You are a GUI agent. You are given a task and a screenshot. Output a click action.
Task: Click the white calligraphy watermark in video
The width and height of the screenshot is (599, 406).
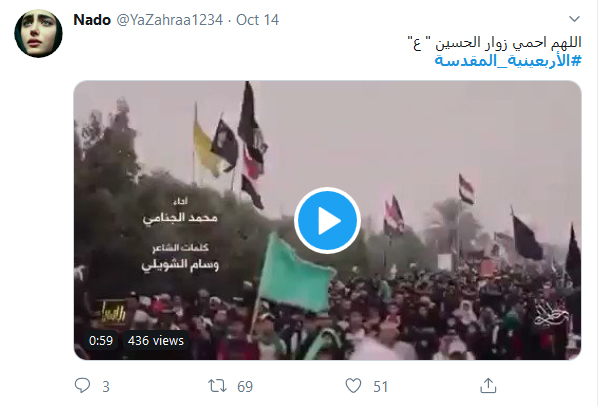click(x=552, y=313)
